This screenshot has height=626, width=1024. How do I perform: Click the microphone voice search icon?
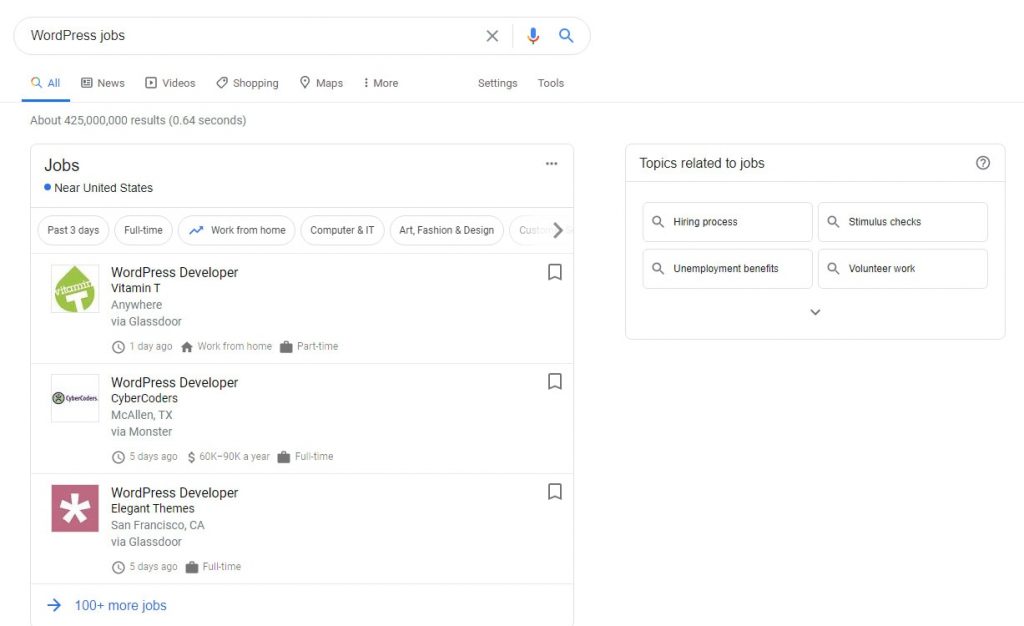coord(533,35)
